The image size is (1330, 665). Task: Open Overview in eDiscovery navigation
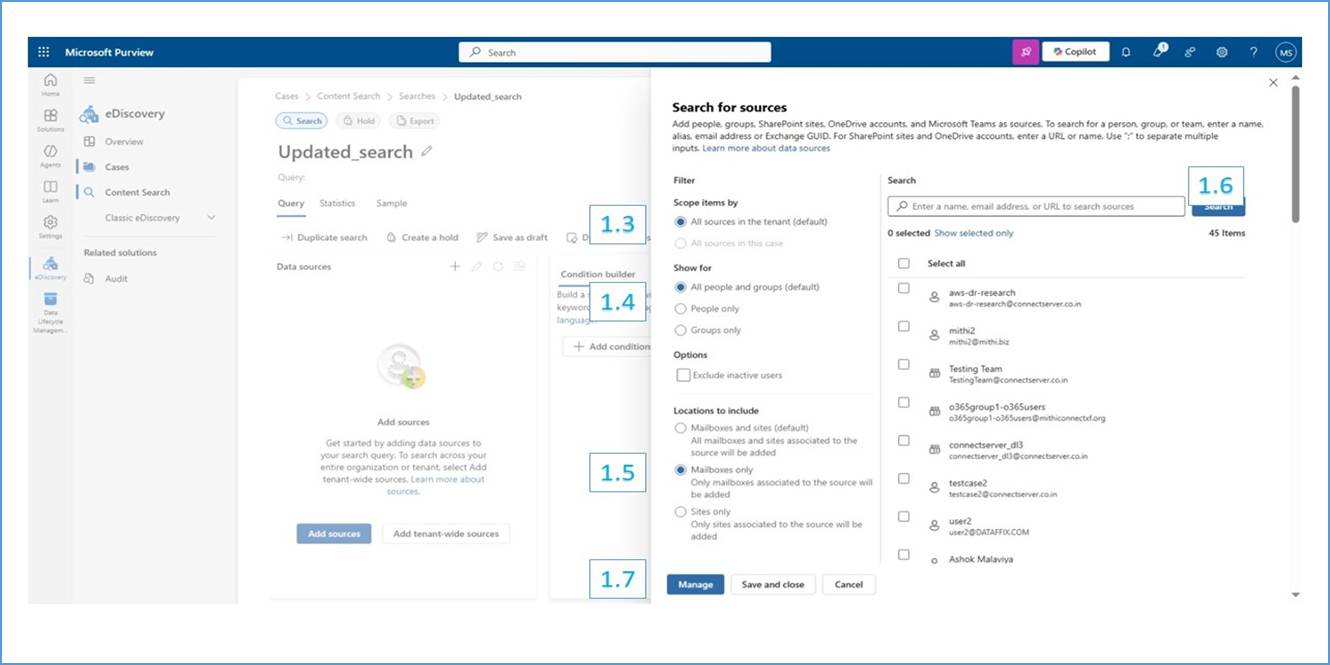(124, 142)
